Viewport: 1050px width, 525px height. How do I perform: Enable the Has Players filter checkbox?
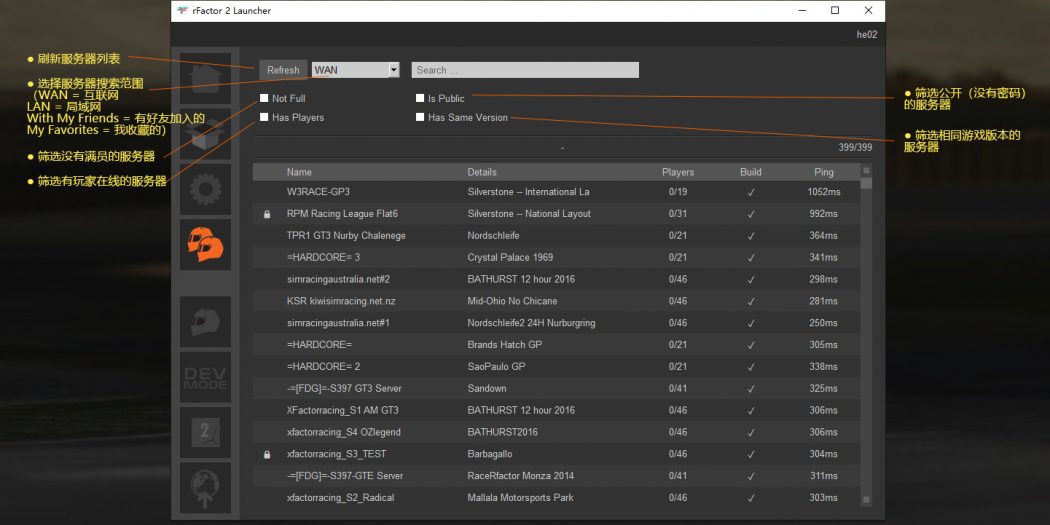265,117
